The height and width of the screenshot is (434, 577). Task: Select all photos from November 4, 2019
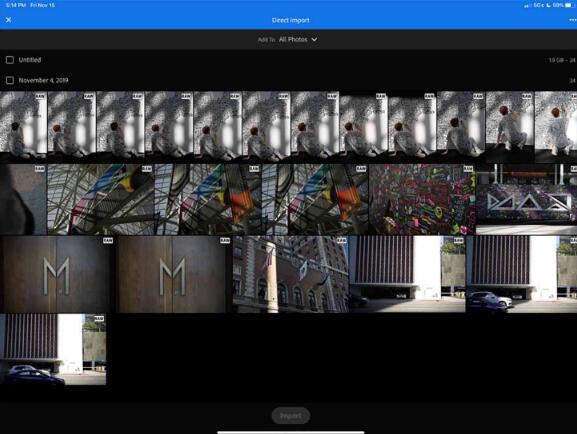pos(10,80)
